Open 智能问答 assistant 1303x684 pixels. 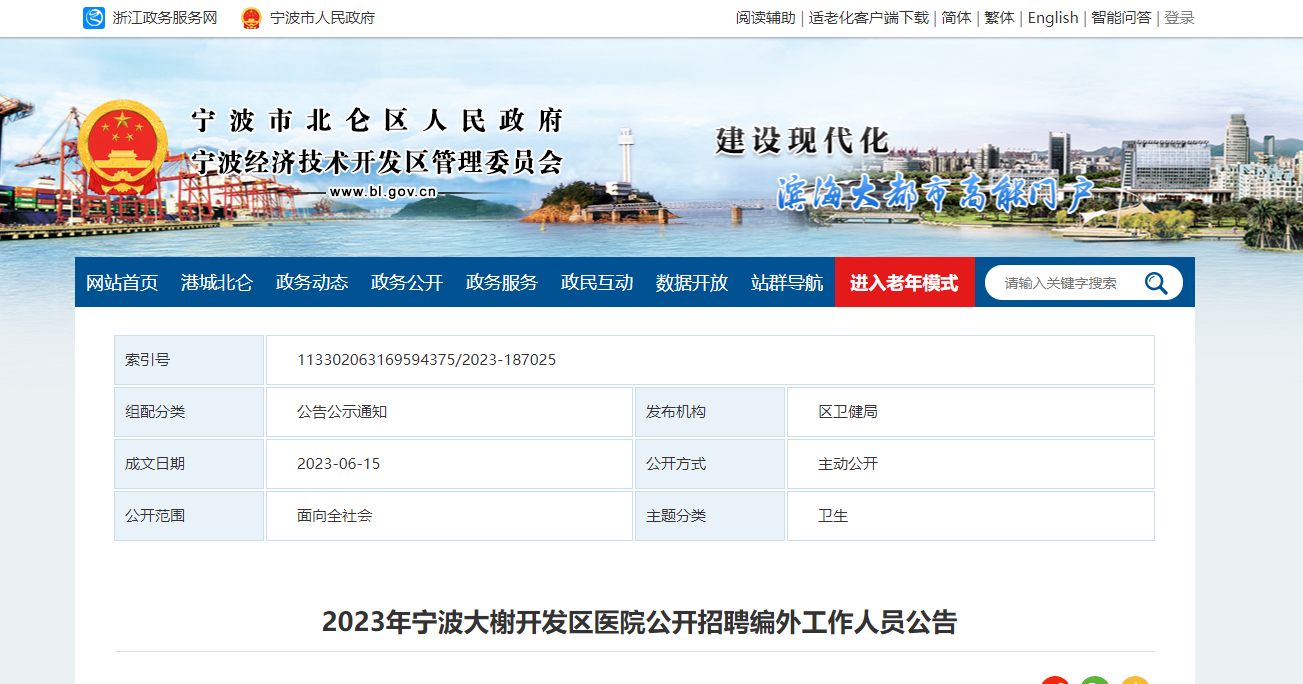(x=1121, y=18)
